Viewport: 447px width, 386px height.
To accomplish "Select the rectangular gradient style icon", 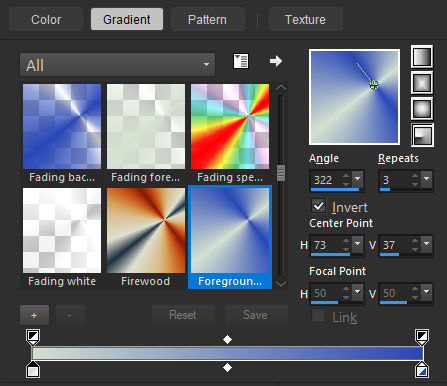I will (x=422, y=83).
